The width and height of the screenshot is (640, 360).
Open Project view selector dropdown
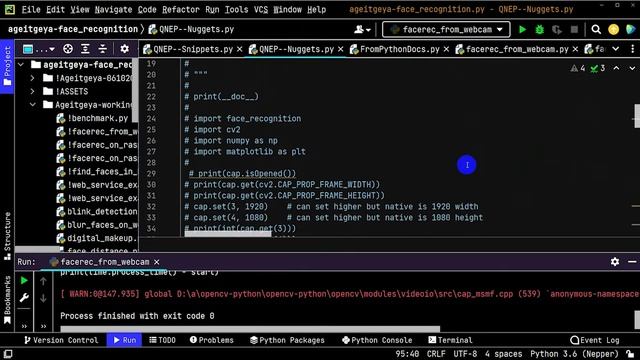tap(39, 49)
